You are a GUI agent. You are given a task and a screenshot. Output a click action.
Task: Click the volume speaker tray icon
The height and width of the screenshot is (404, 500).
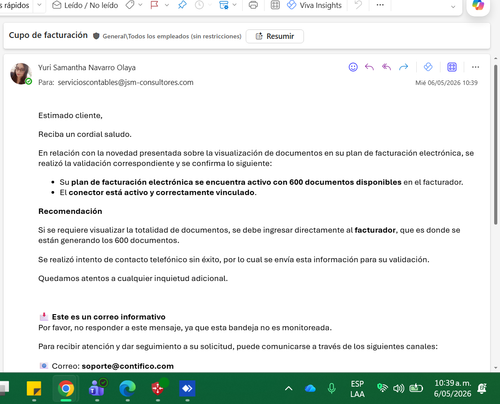399,388
